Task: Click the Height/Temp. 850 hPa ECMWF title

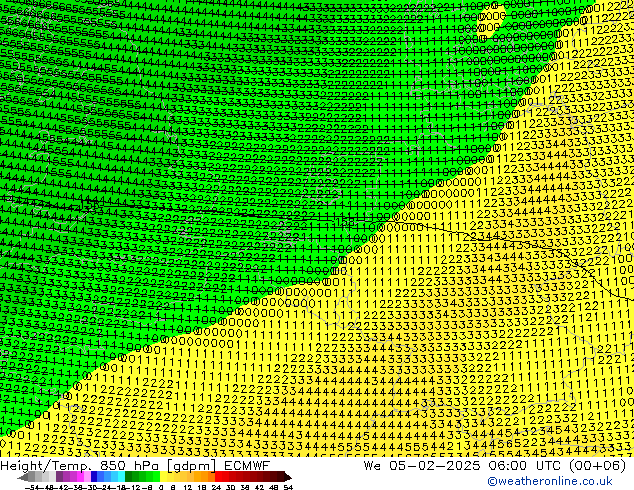Action: coord(135,466)
